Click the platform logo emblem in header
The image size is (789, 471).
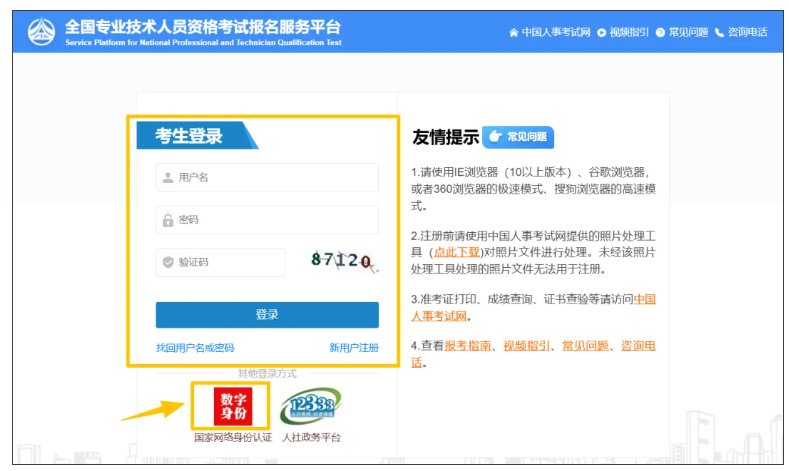[x=44, y=32]
